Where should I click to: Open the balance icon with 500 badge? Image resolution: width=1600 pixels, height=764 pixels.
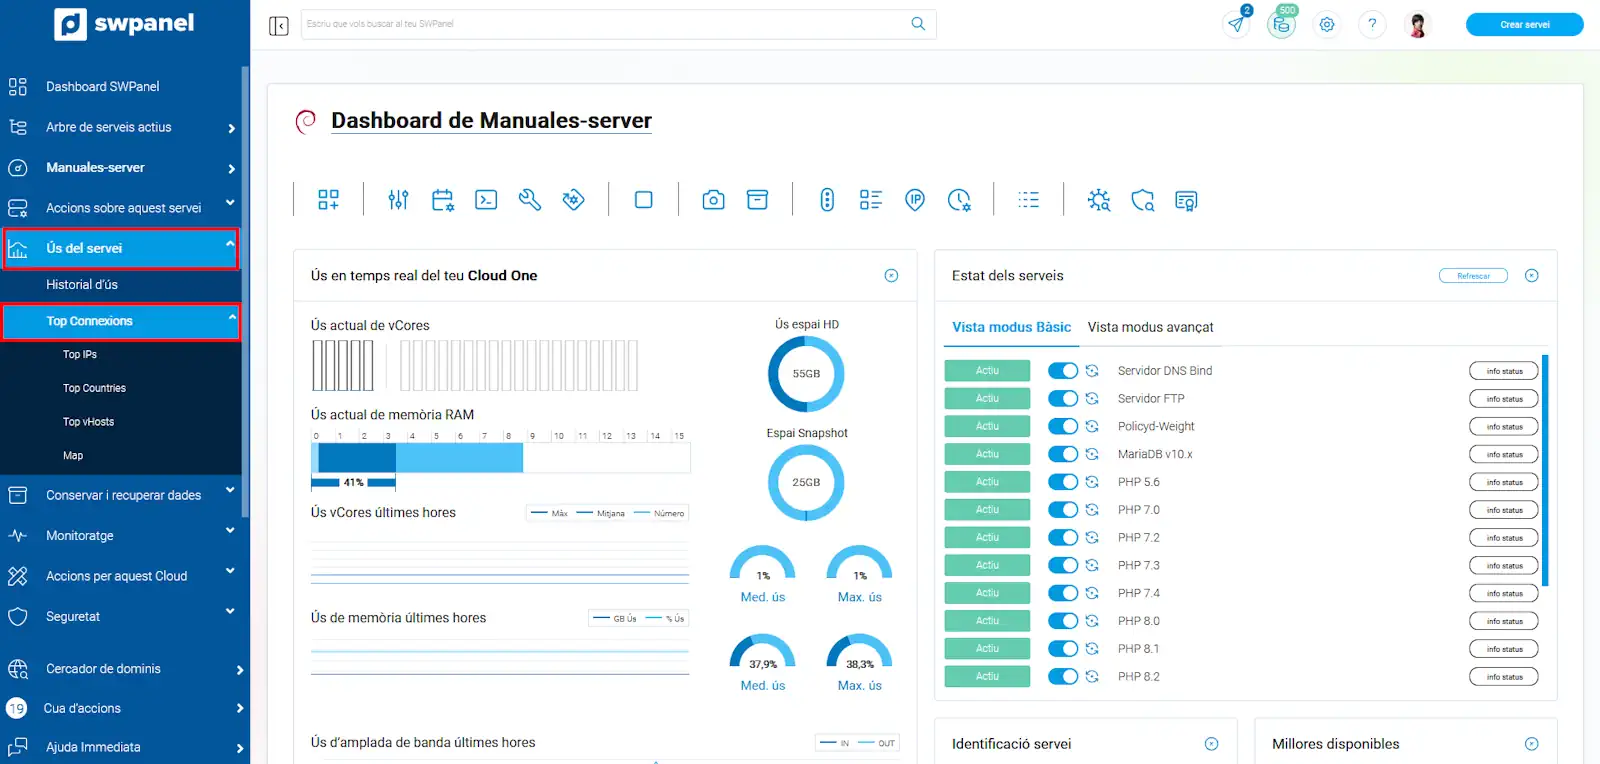(1282, 24)
